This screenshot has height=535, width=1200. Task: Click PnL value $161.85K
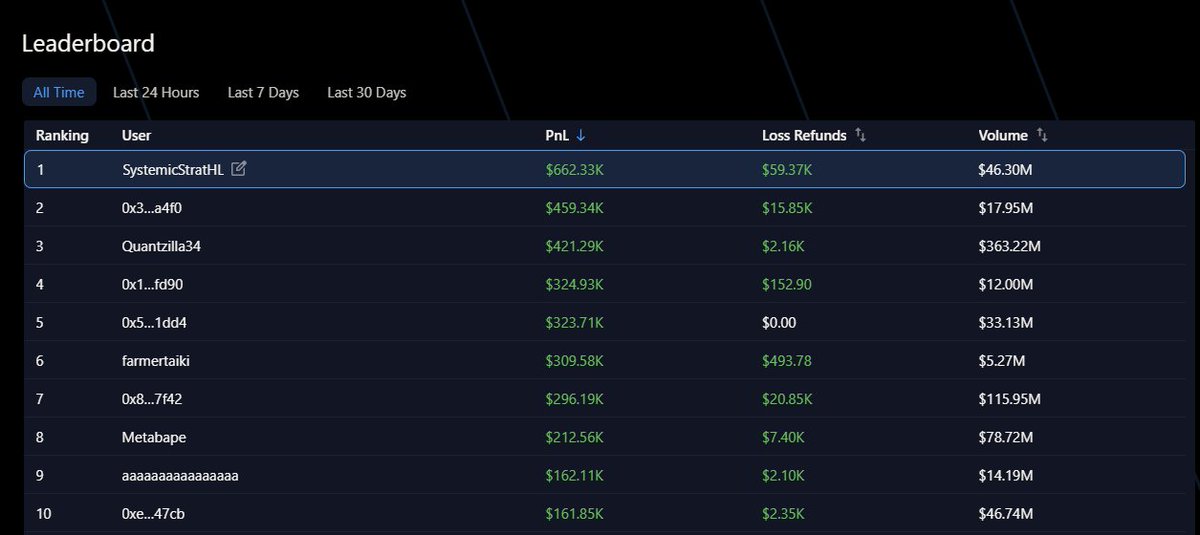pyautogui.click(x=574, y=514)
